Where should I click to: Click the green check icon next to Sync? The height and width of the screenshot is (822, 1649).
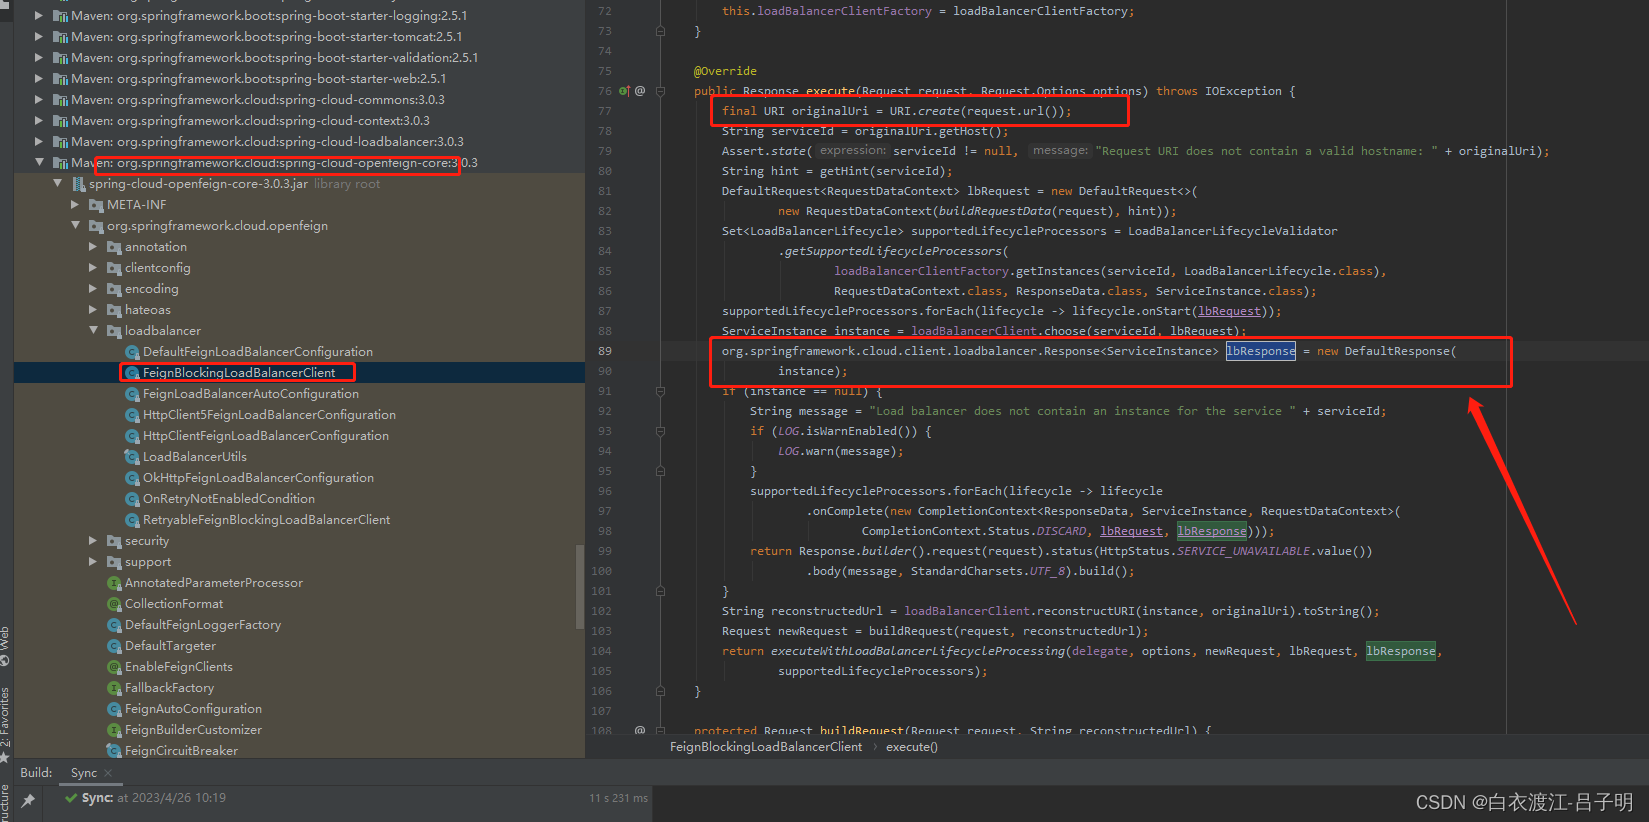coord(71,798)
